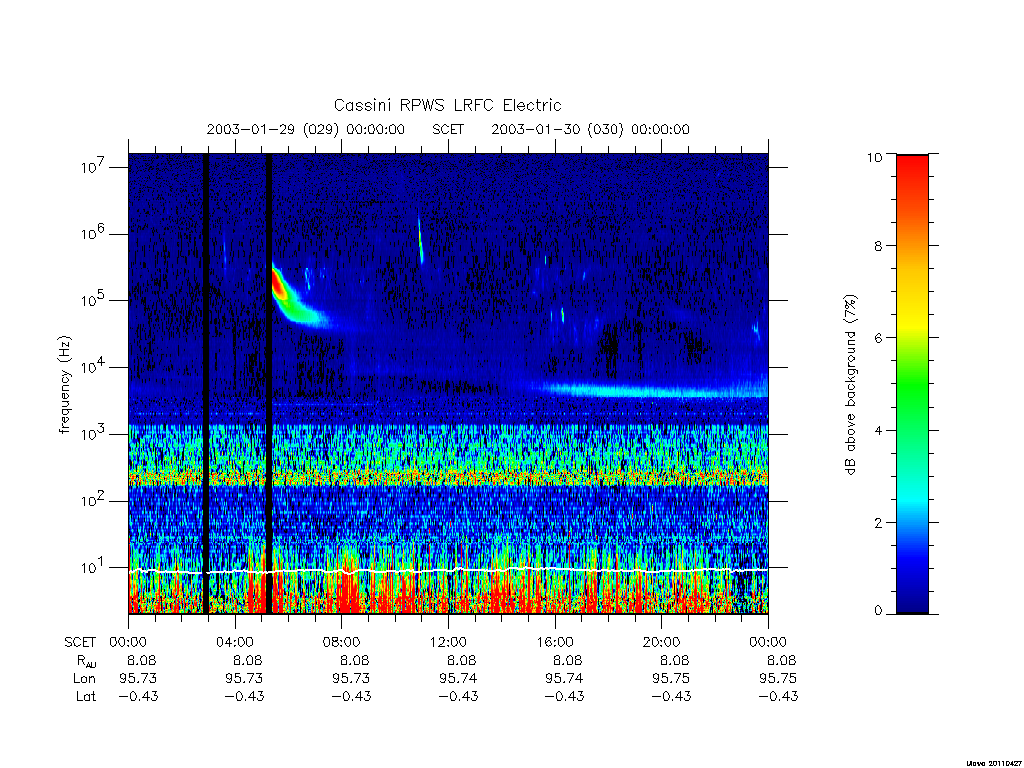The width and height of the screenshot is (1024, 768).
Task: Click the colorbar tick label 4
Action: pyautogui.click(x=878, y=430)
